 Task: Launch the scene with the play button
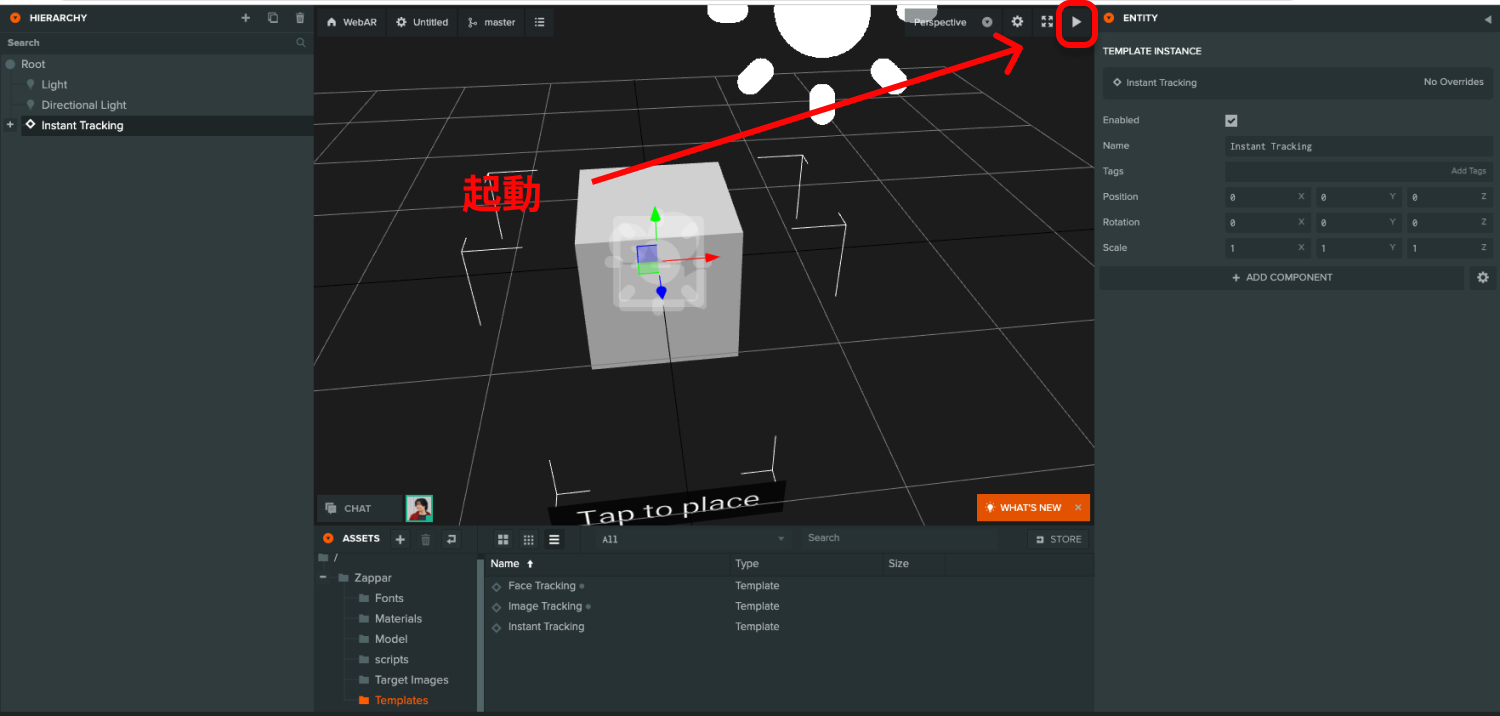[1076, 22]
